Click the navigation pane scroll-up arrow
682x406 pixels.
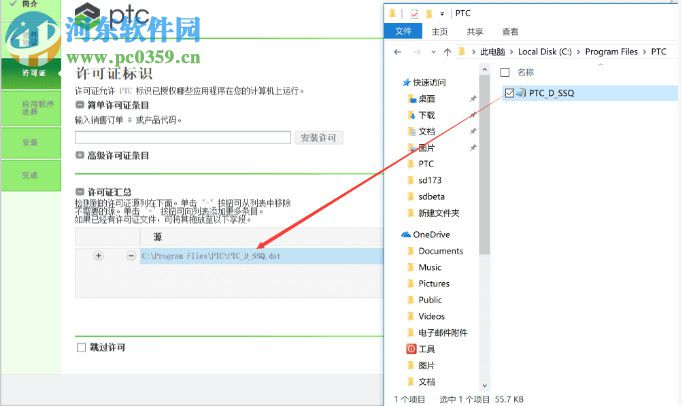point(485,69)
